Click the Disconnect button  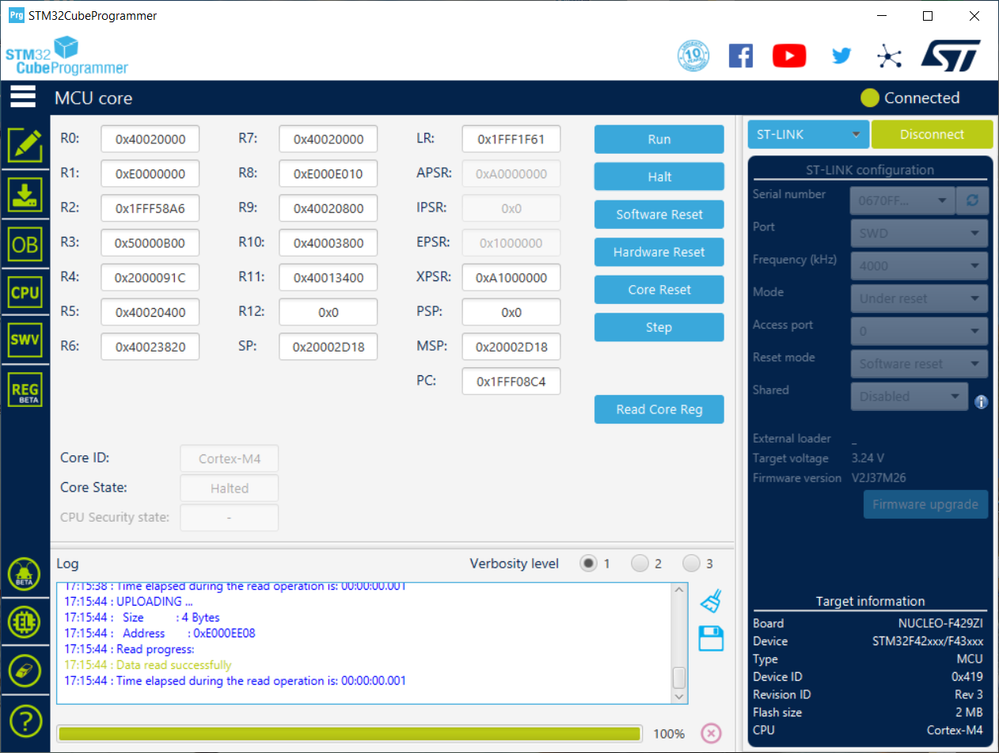[931, 134]
